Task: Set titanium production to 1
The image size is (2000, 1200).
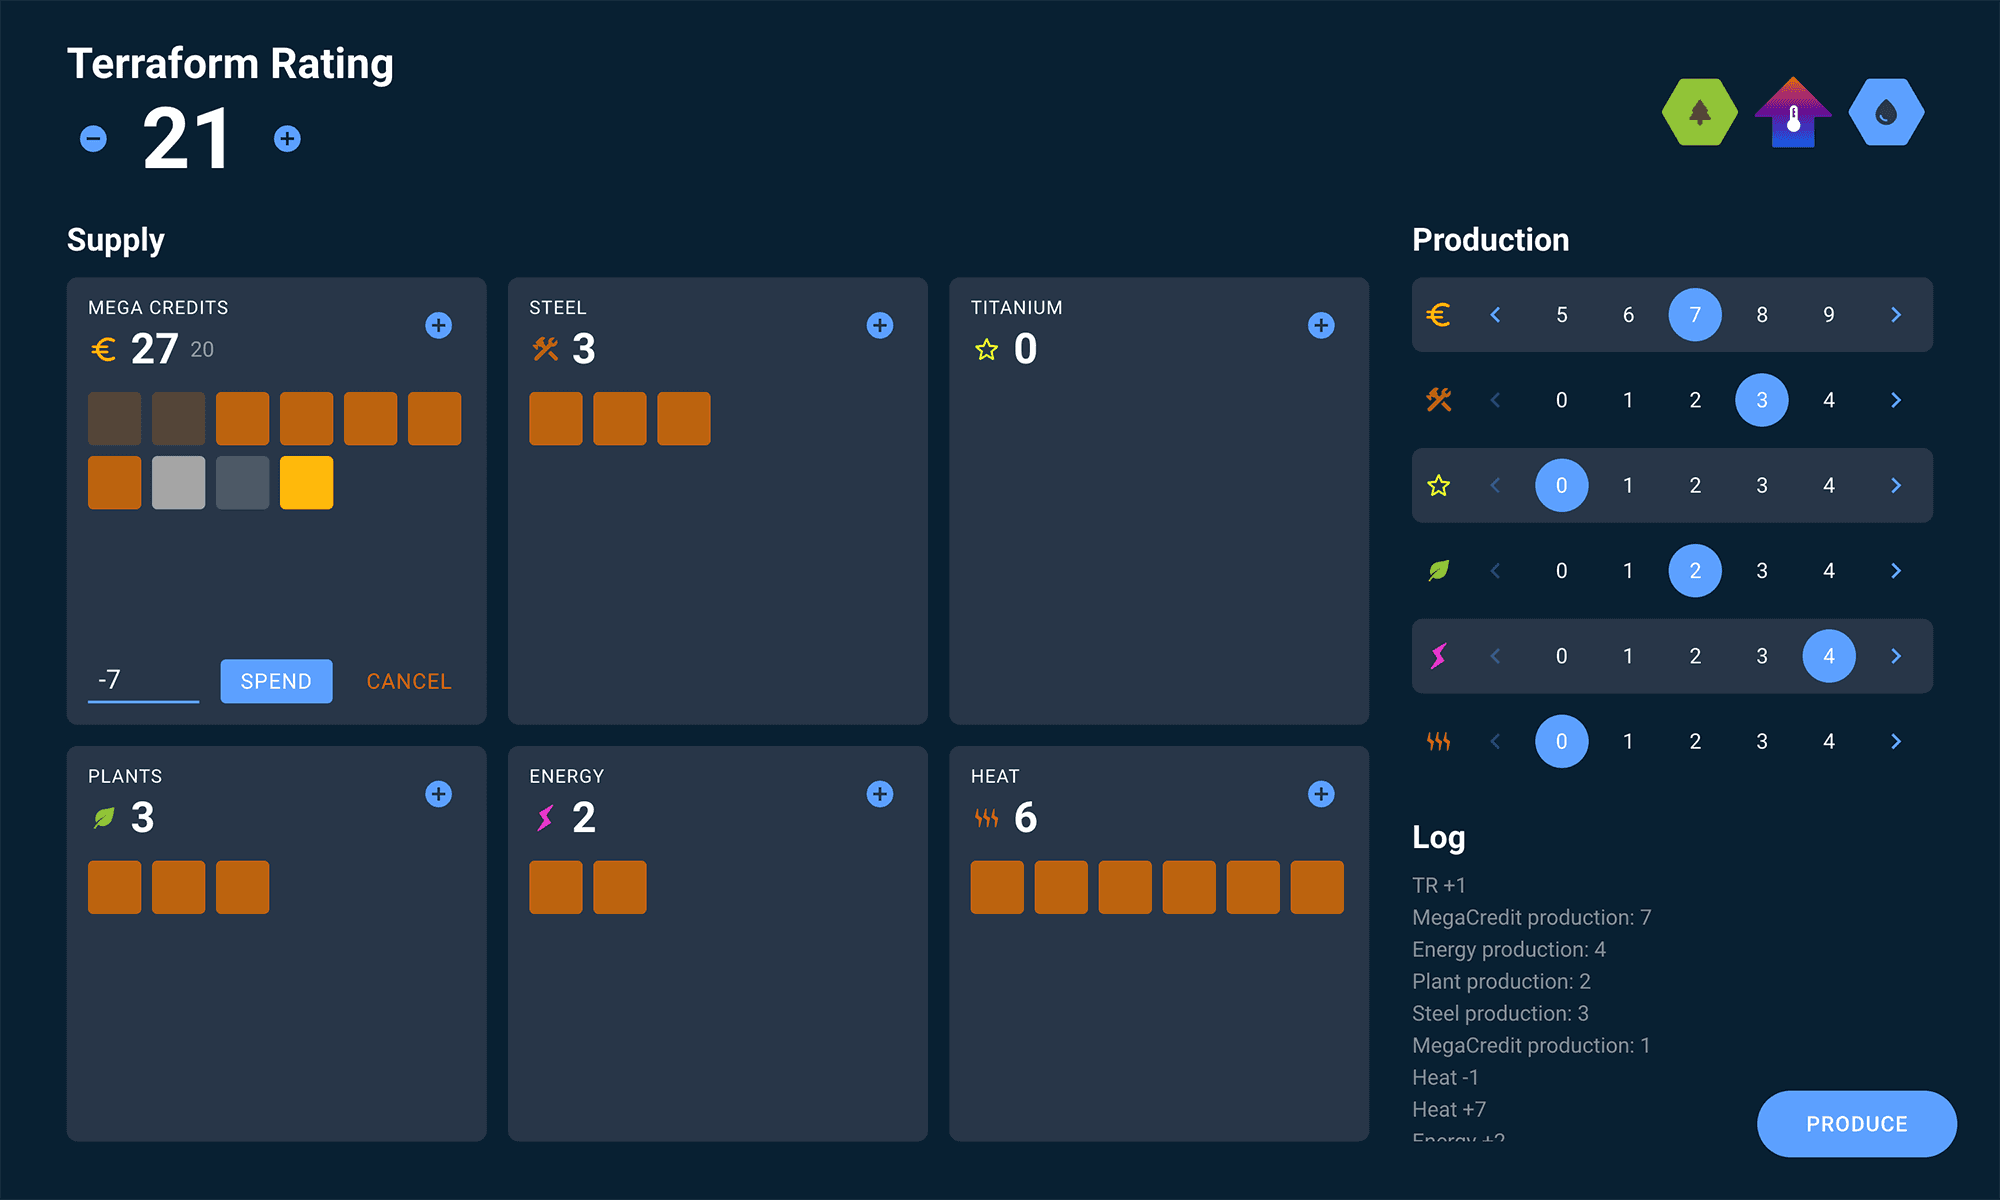Action: [x=1628, y=485]
